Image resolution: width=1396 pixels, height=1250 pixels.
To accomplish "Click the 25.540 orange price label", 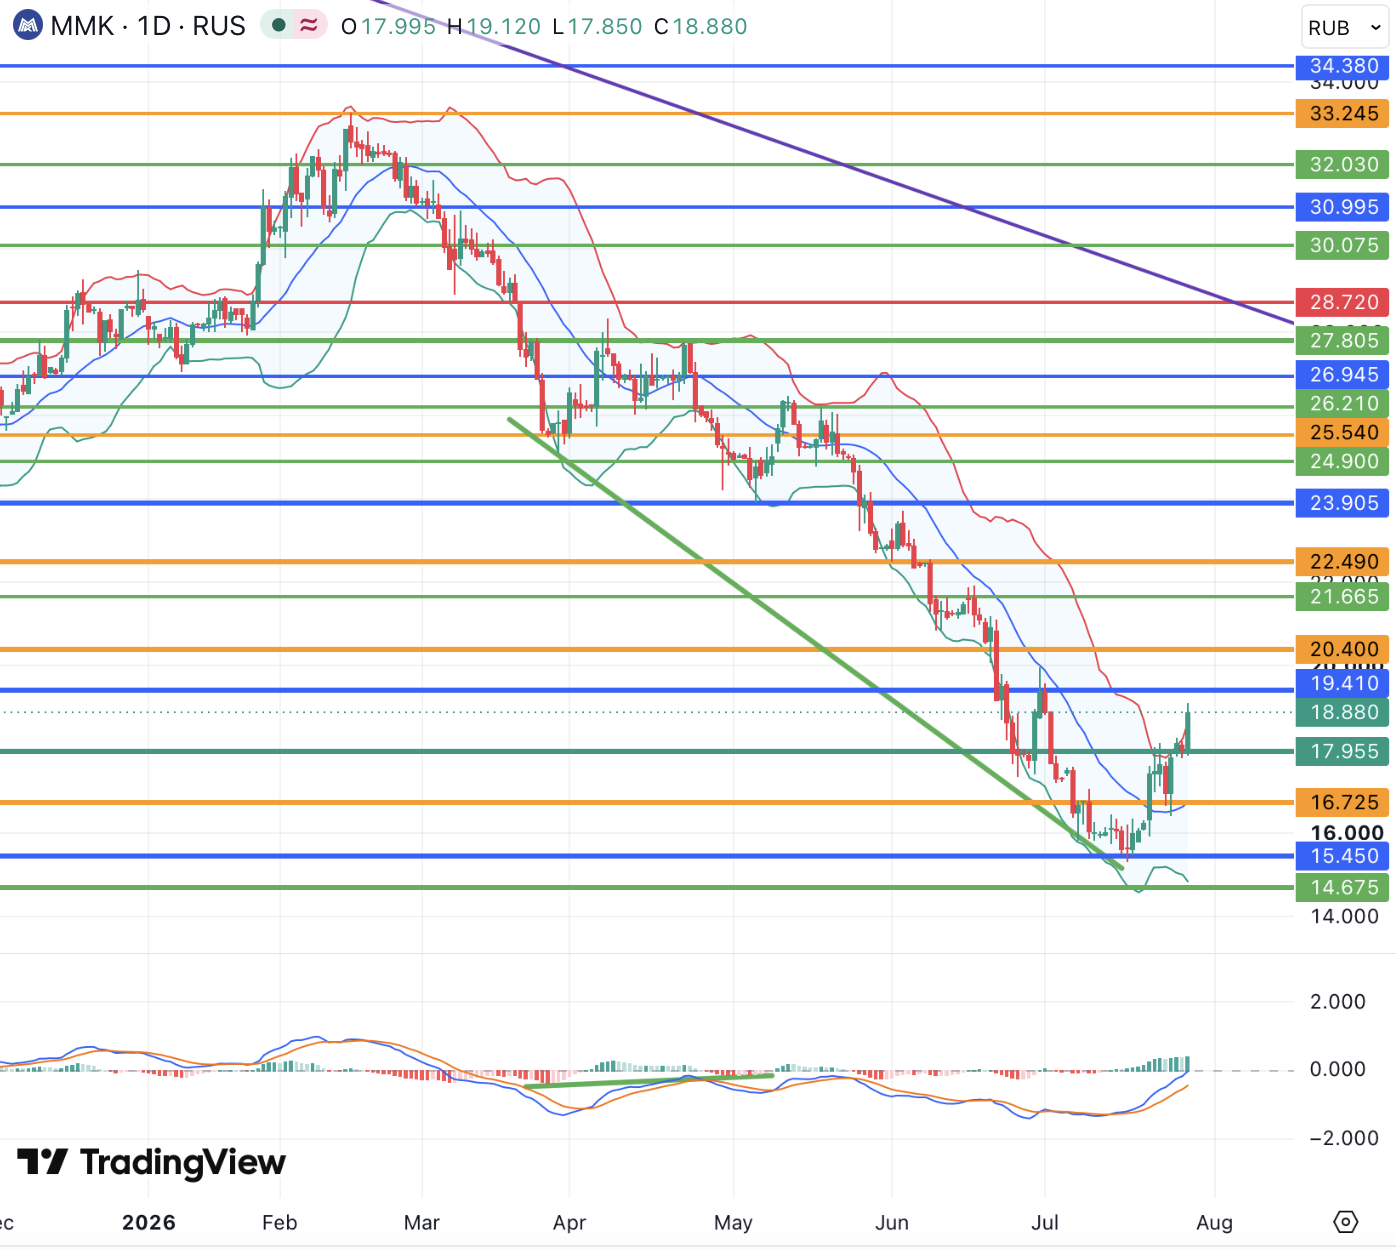I will pos(1343,433).
